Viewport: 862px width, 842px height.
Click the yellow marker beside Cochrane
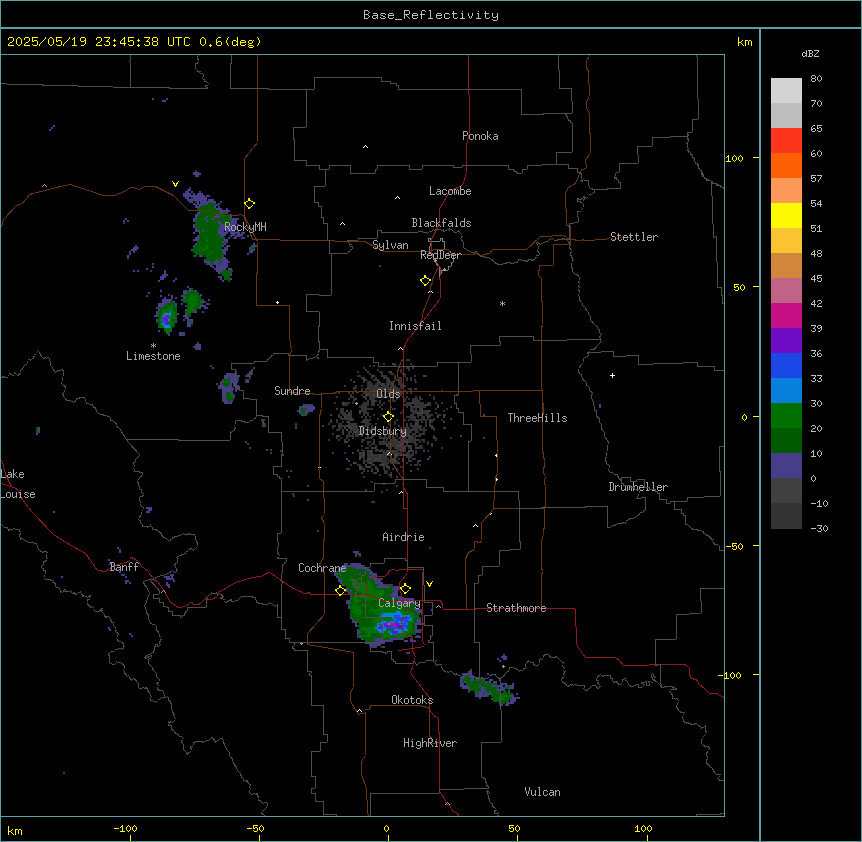340,590
